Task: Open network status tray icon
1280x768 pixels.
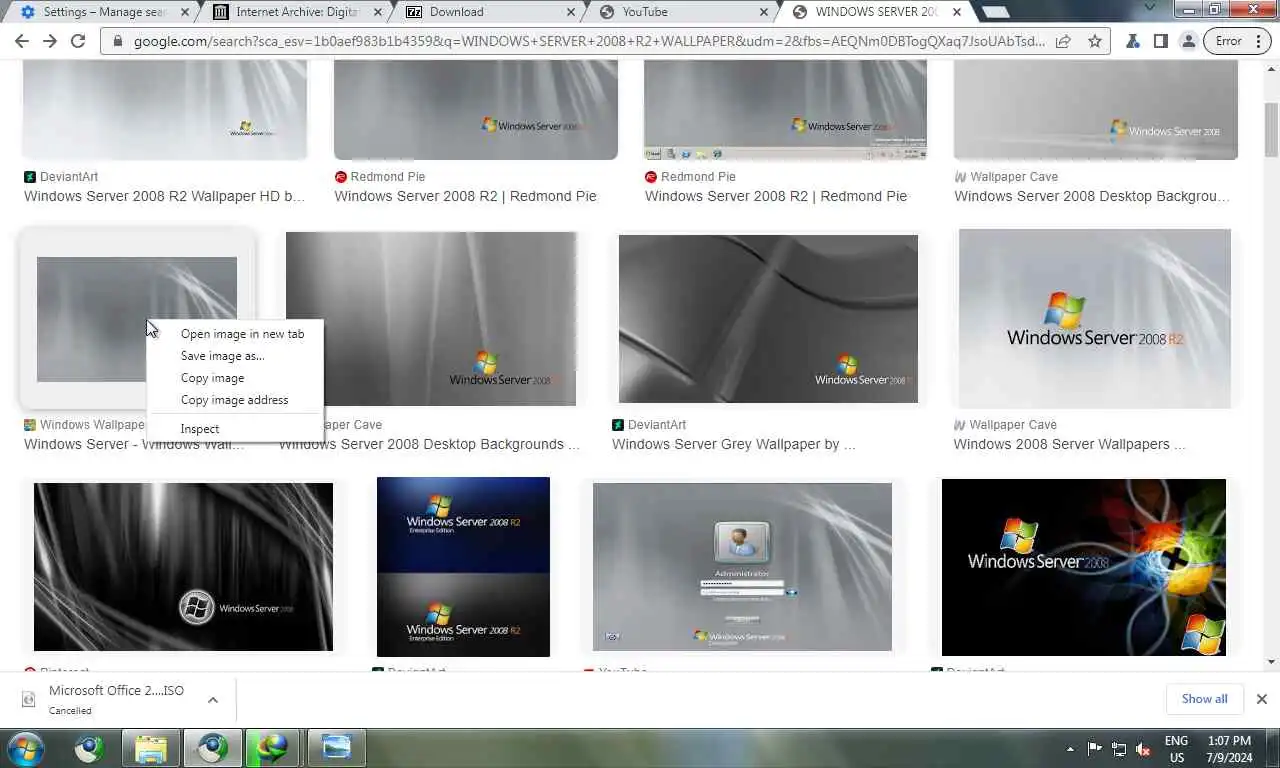Action: point(1119,749)
